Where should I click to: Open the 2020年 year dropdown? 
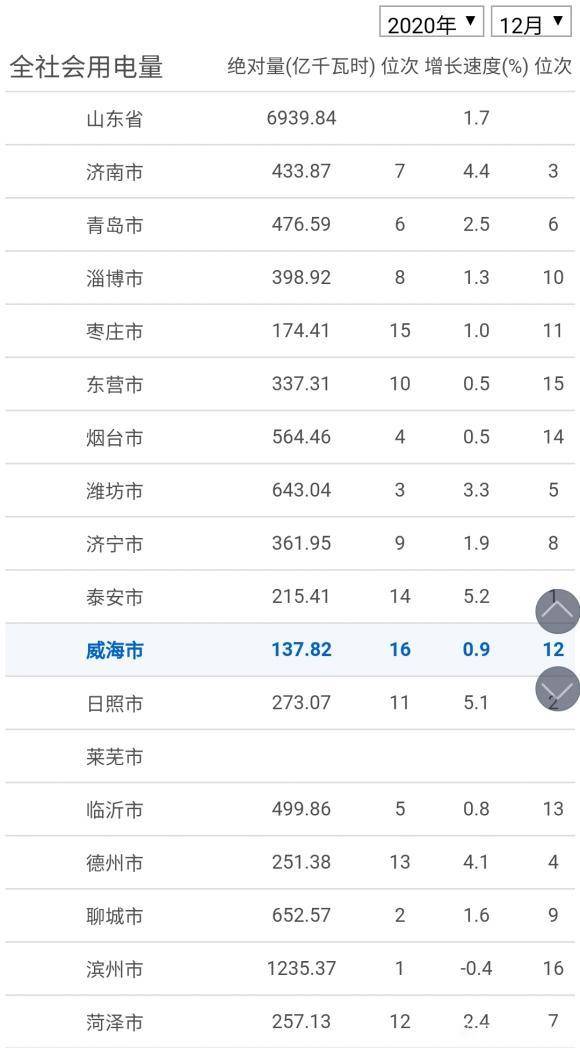click(x=432, y=23)
